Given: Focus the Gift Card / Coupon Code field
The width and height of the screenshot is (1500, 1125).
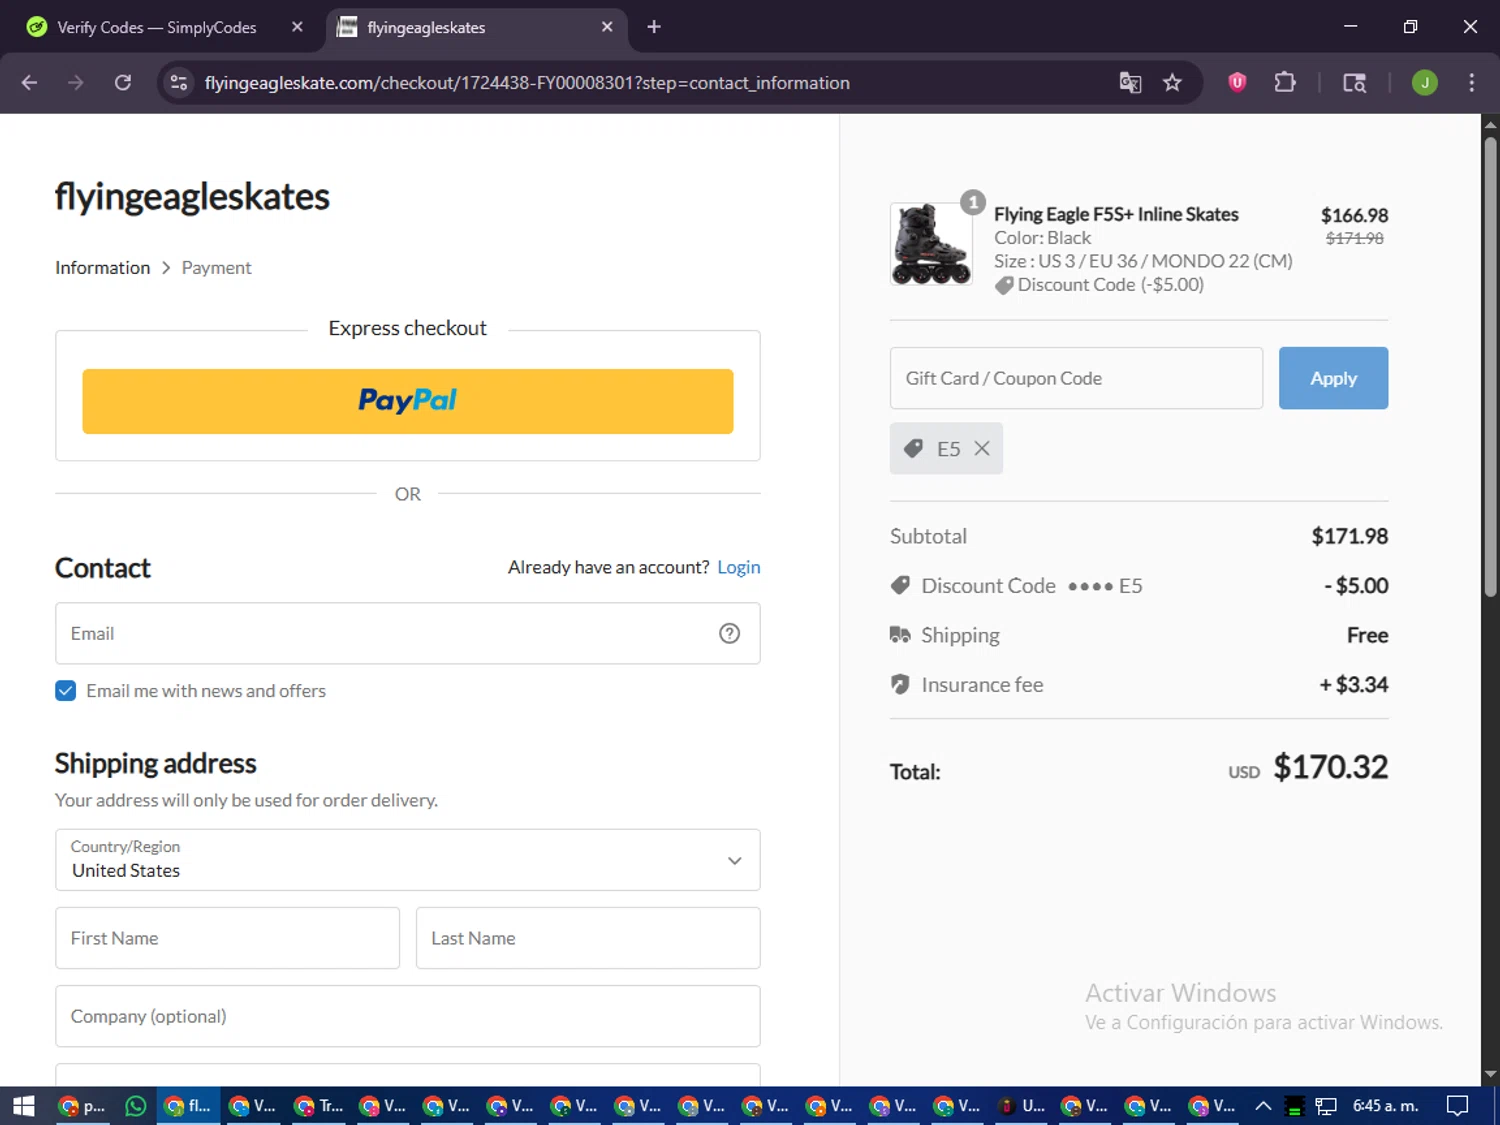Looking at the screenshot, I should [x=1076, y=378].
